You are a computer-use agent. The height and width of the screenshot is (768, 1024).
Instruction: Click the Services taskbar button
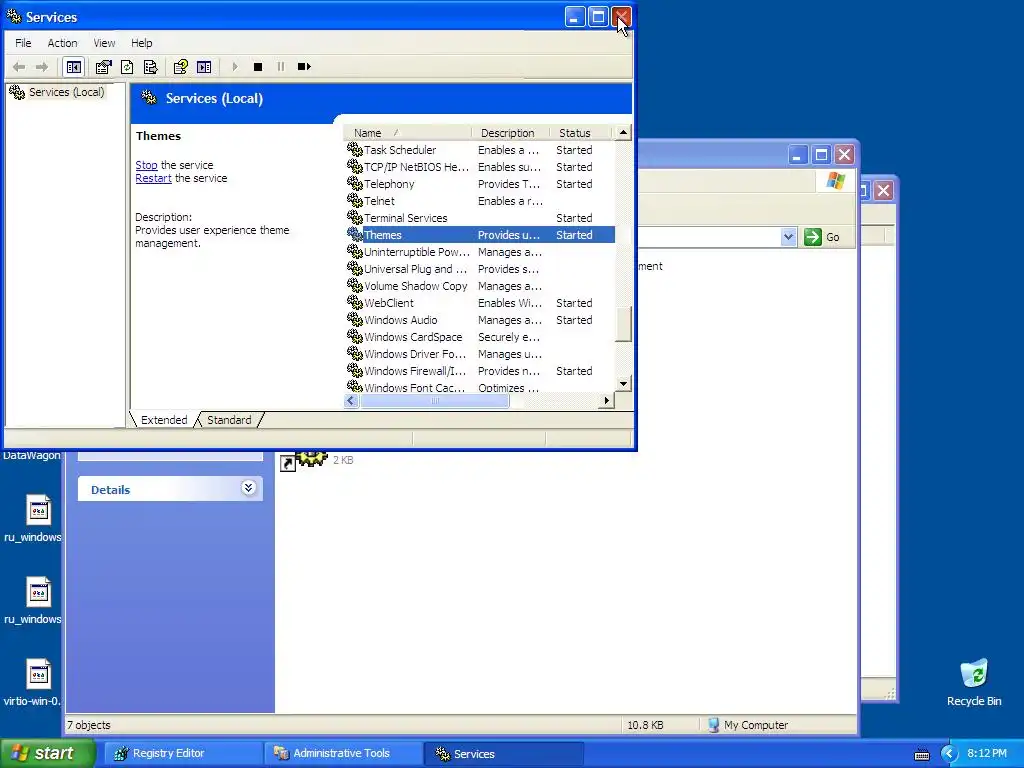[503, 754]
